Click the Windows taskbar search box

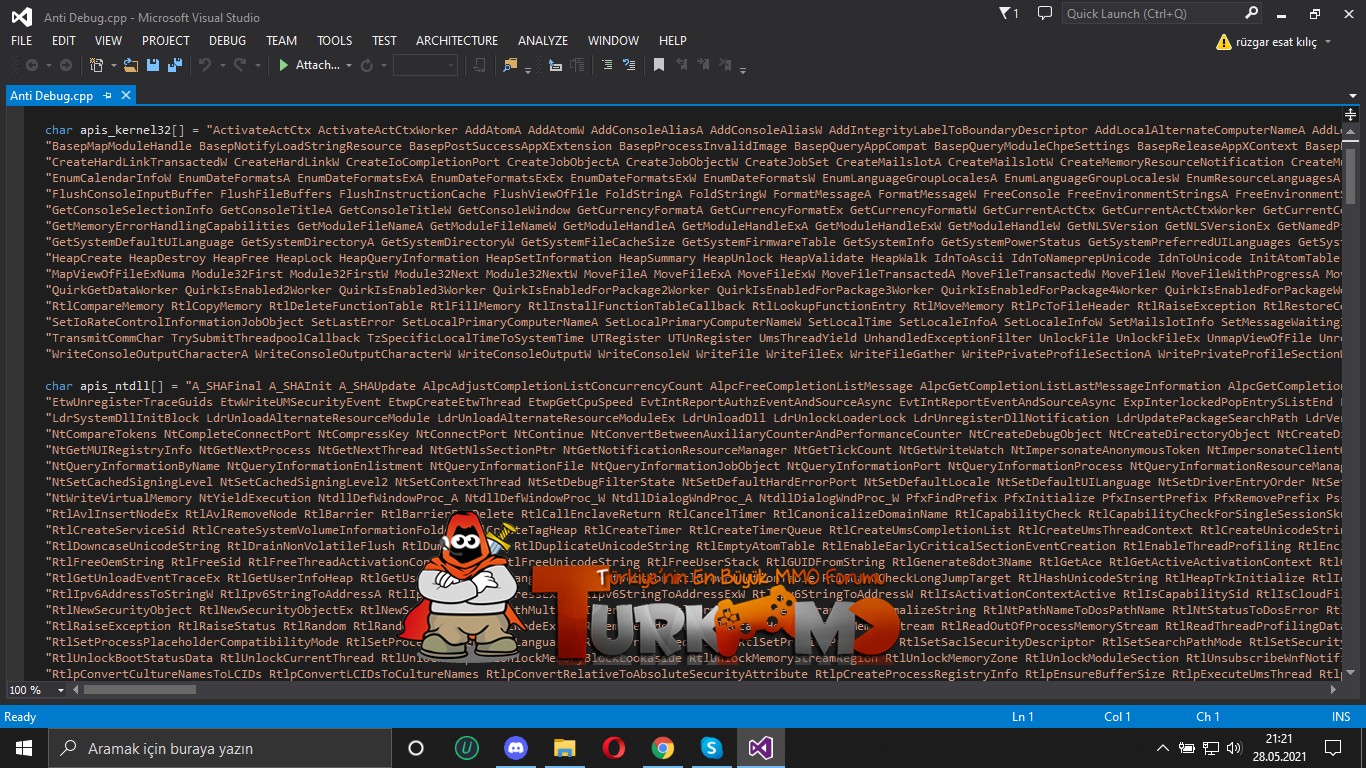click(x=219, y=748)
